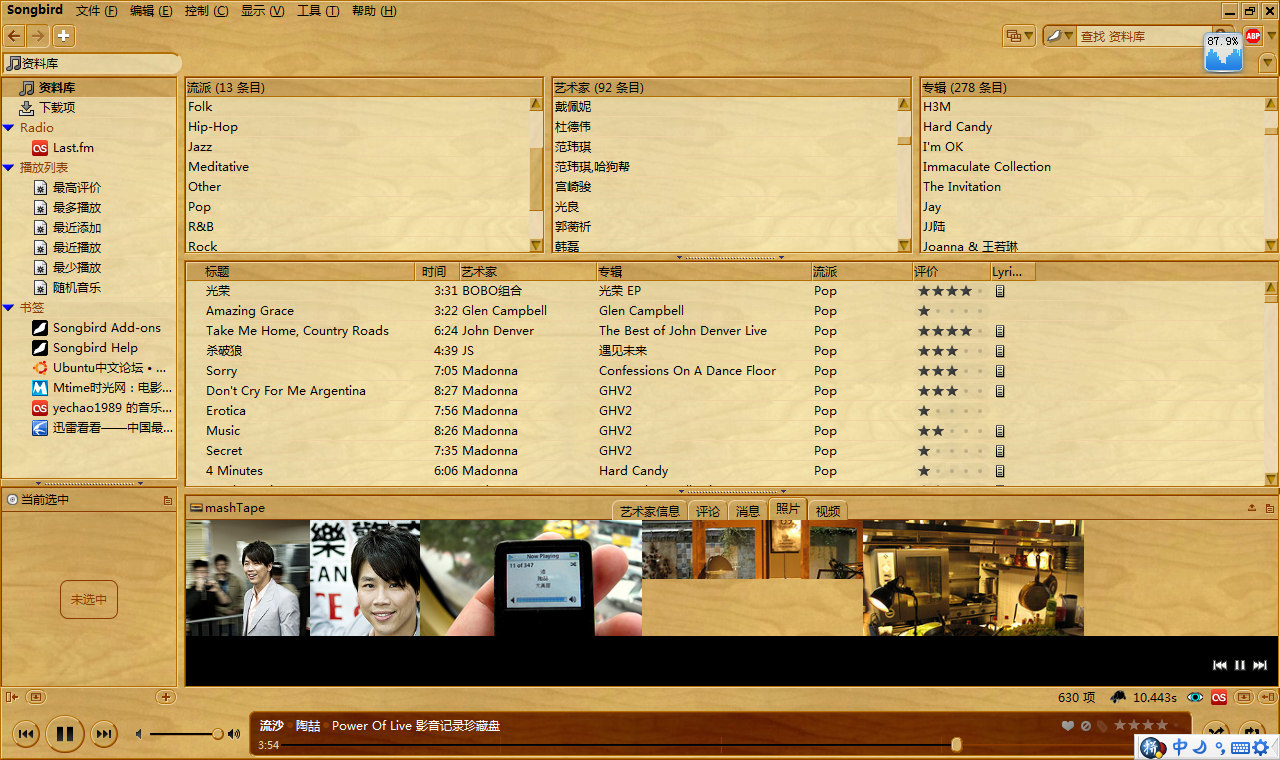Collapse the 书签 section triangle
Viewport: 1280px width, 760px height.
pos(9,307)
